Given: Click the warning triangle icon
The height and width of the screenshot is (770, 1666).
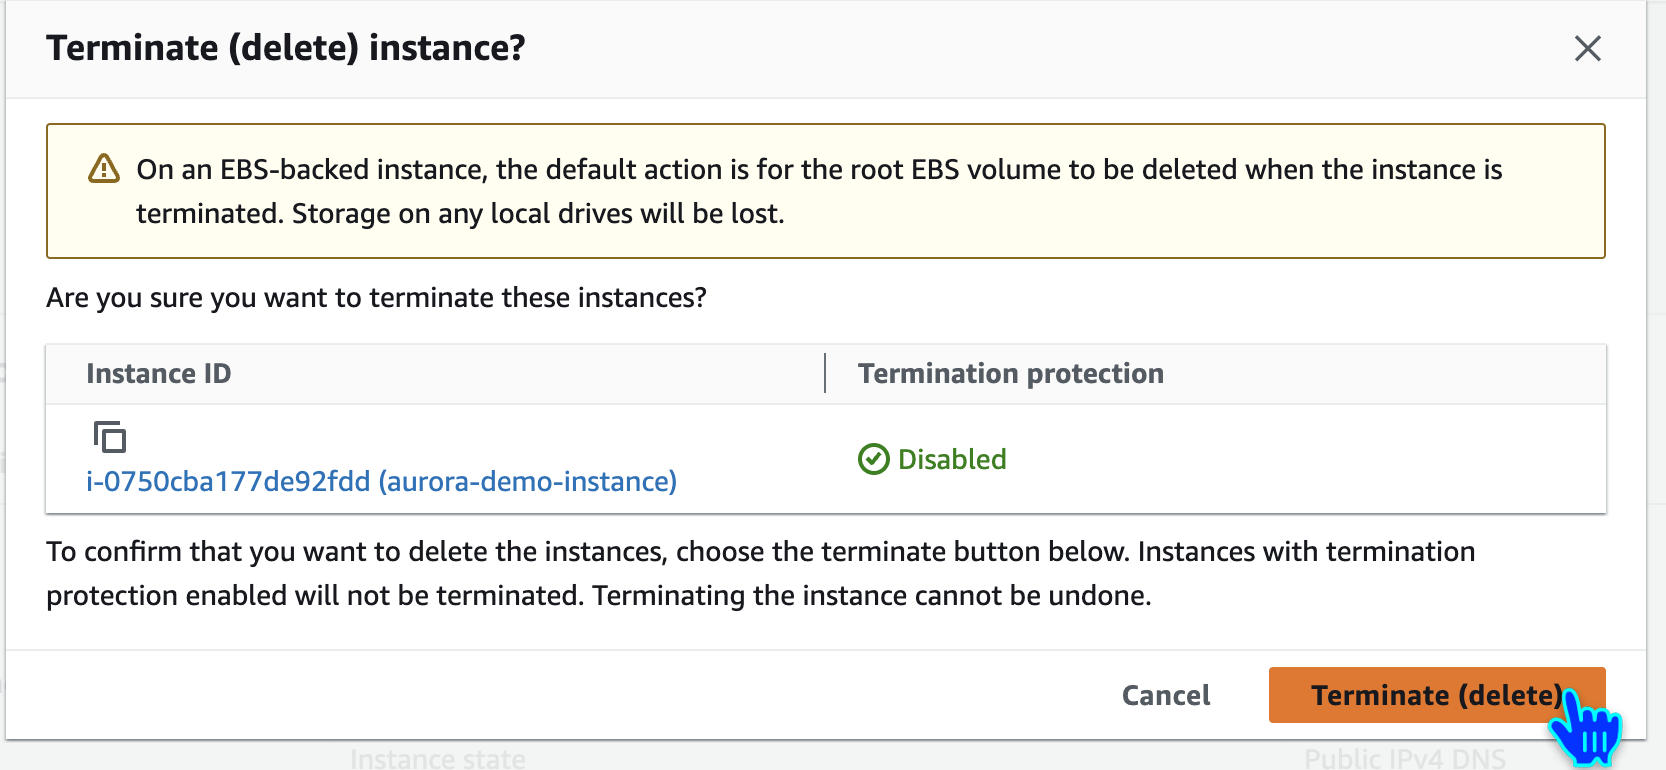Looking at the screenshot, I should pyautogui.click(x=104, y=169).
